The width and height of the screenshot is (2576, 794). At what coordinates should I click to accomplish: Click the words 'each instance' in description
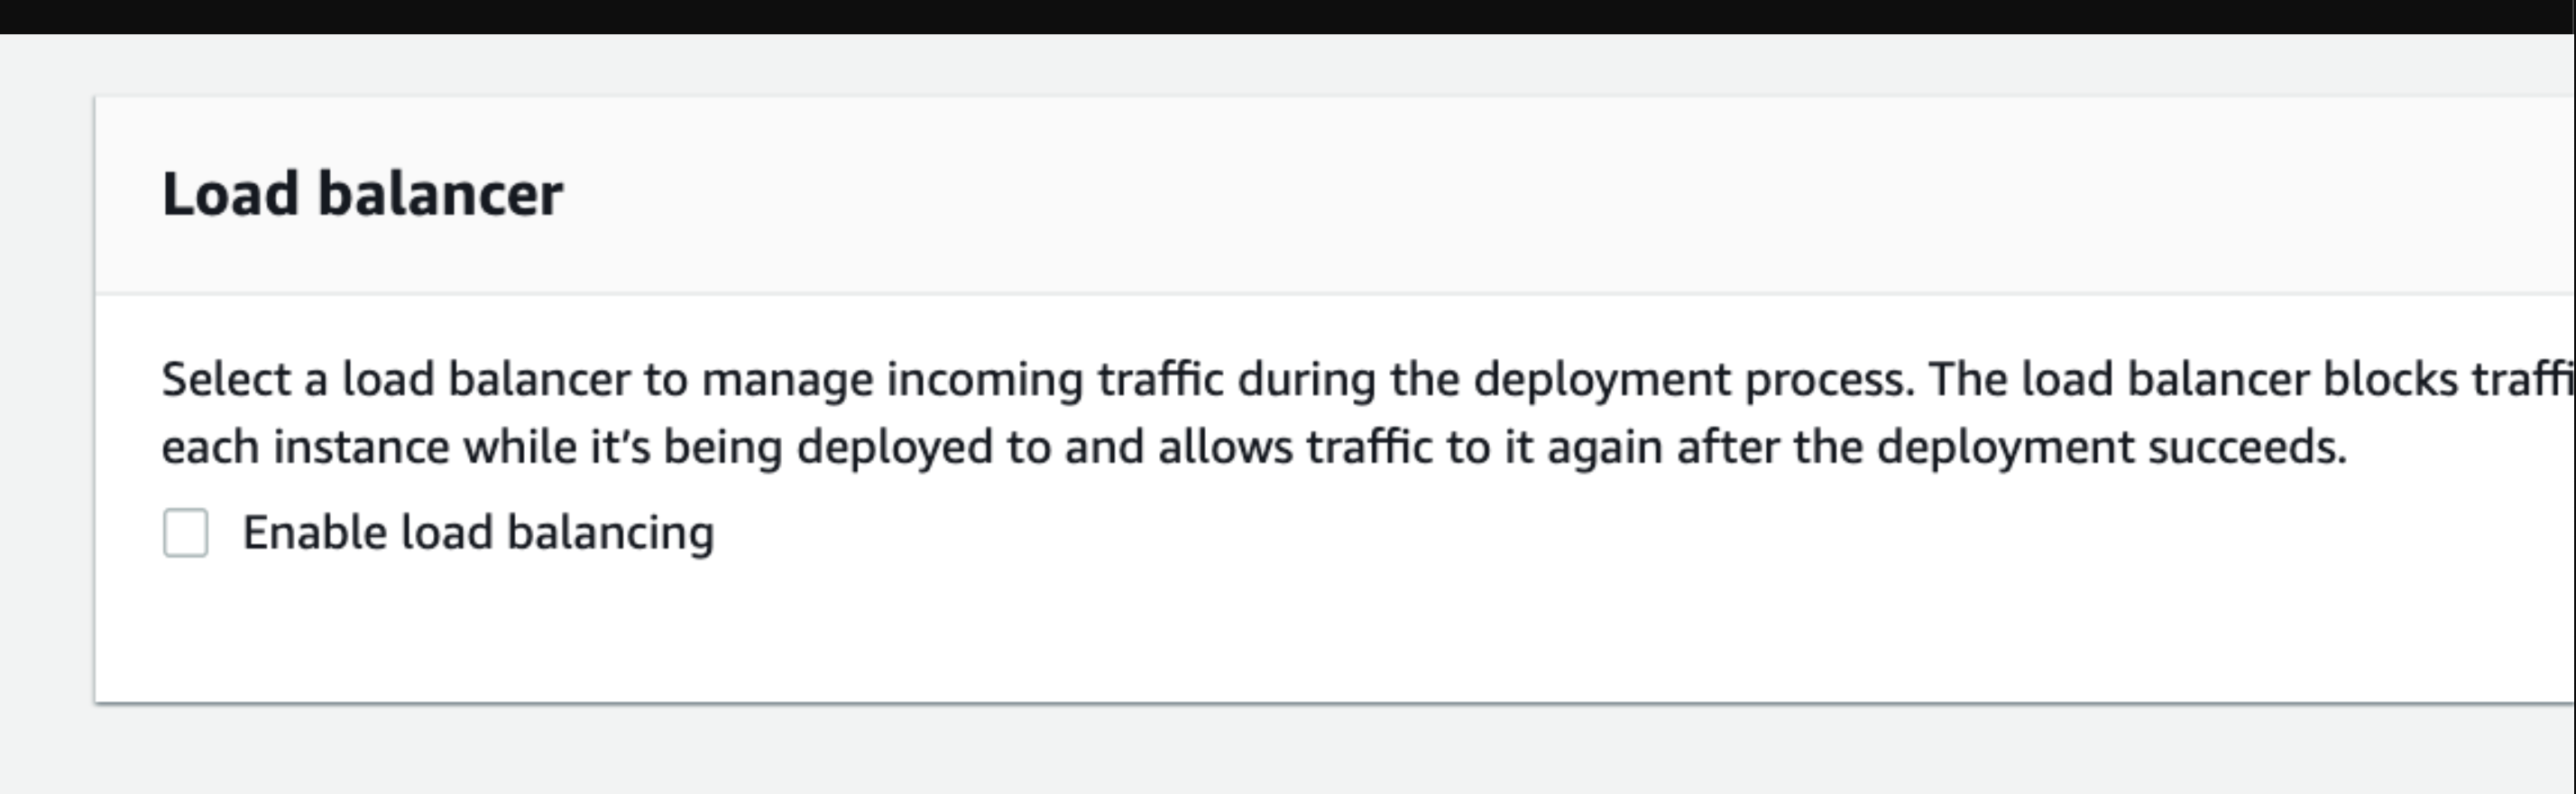[x=305, y=447]
